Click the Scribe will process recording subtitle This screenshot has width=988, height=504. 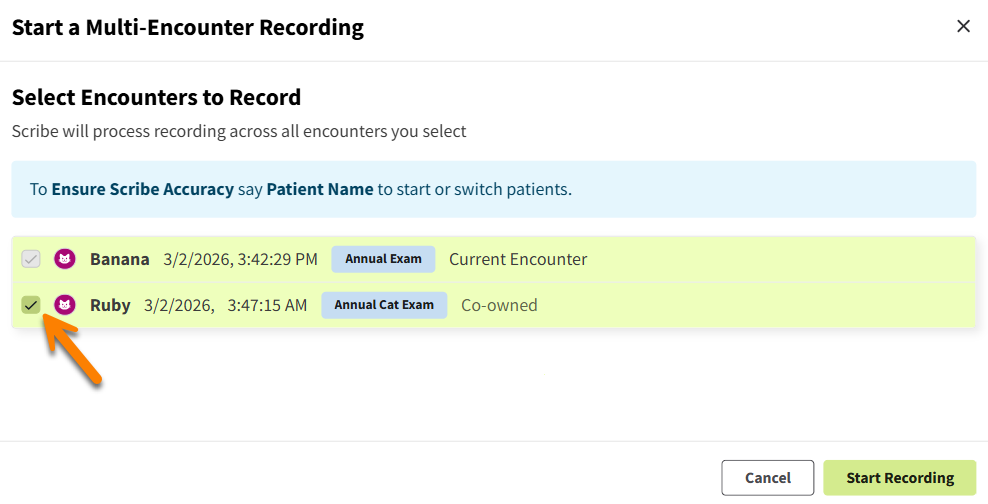[x=238, y=131]
